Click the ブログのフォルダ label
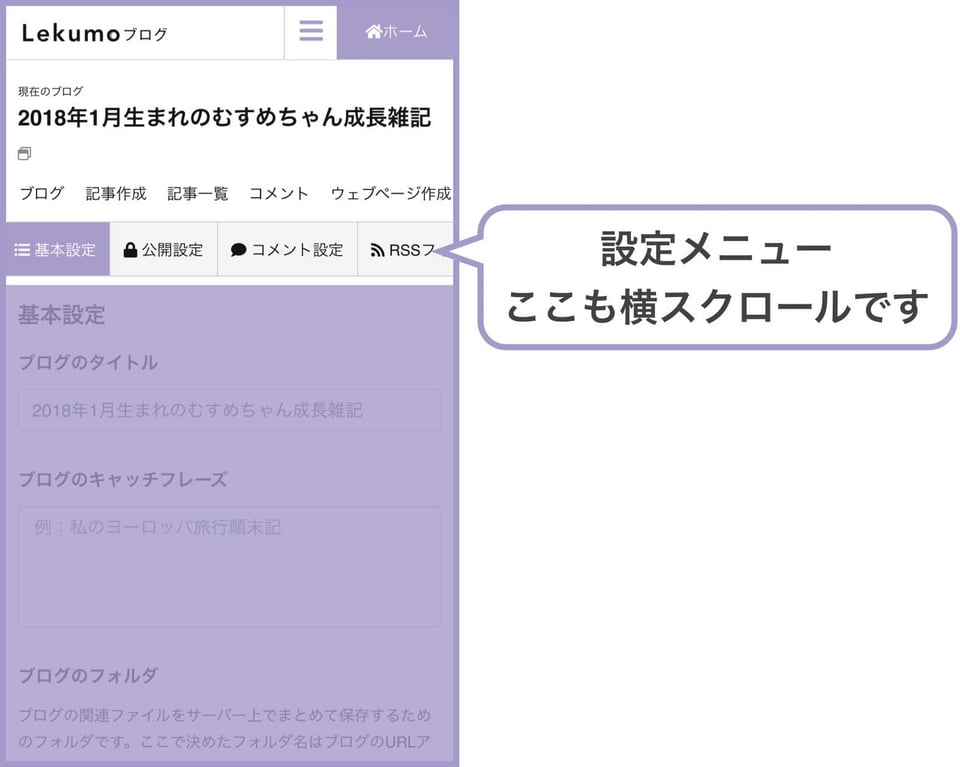Viewport: 960px width, 767px height. (88, 675)
